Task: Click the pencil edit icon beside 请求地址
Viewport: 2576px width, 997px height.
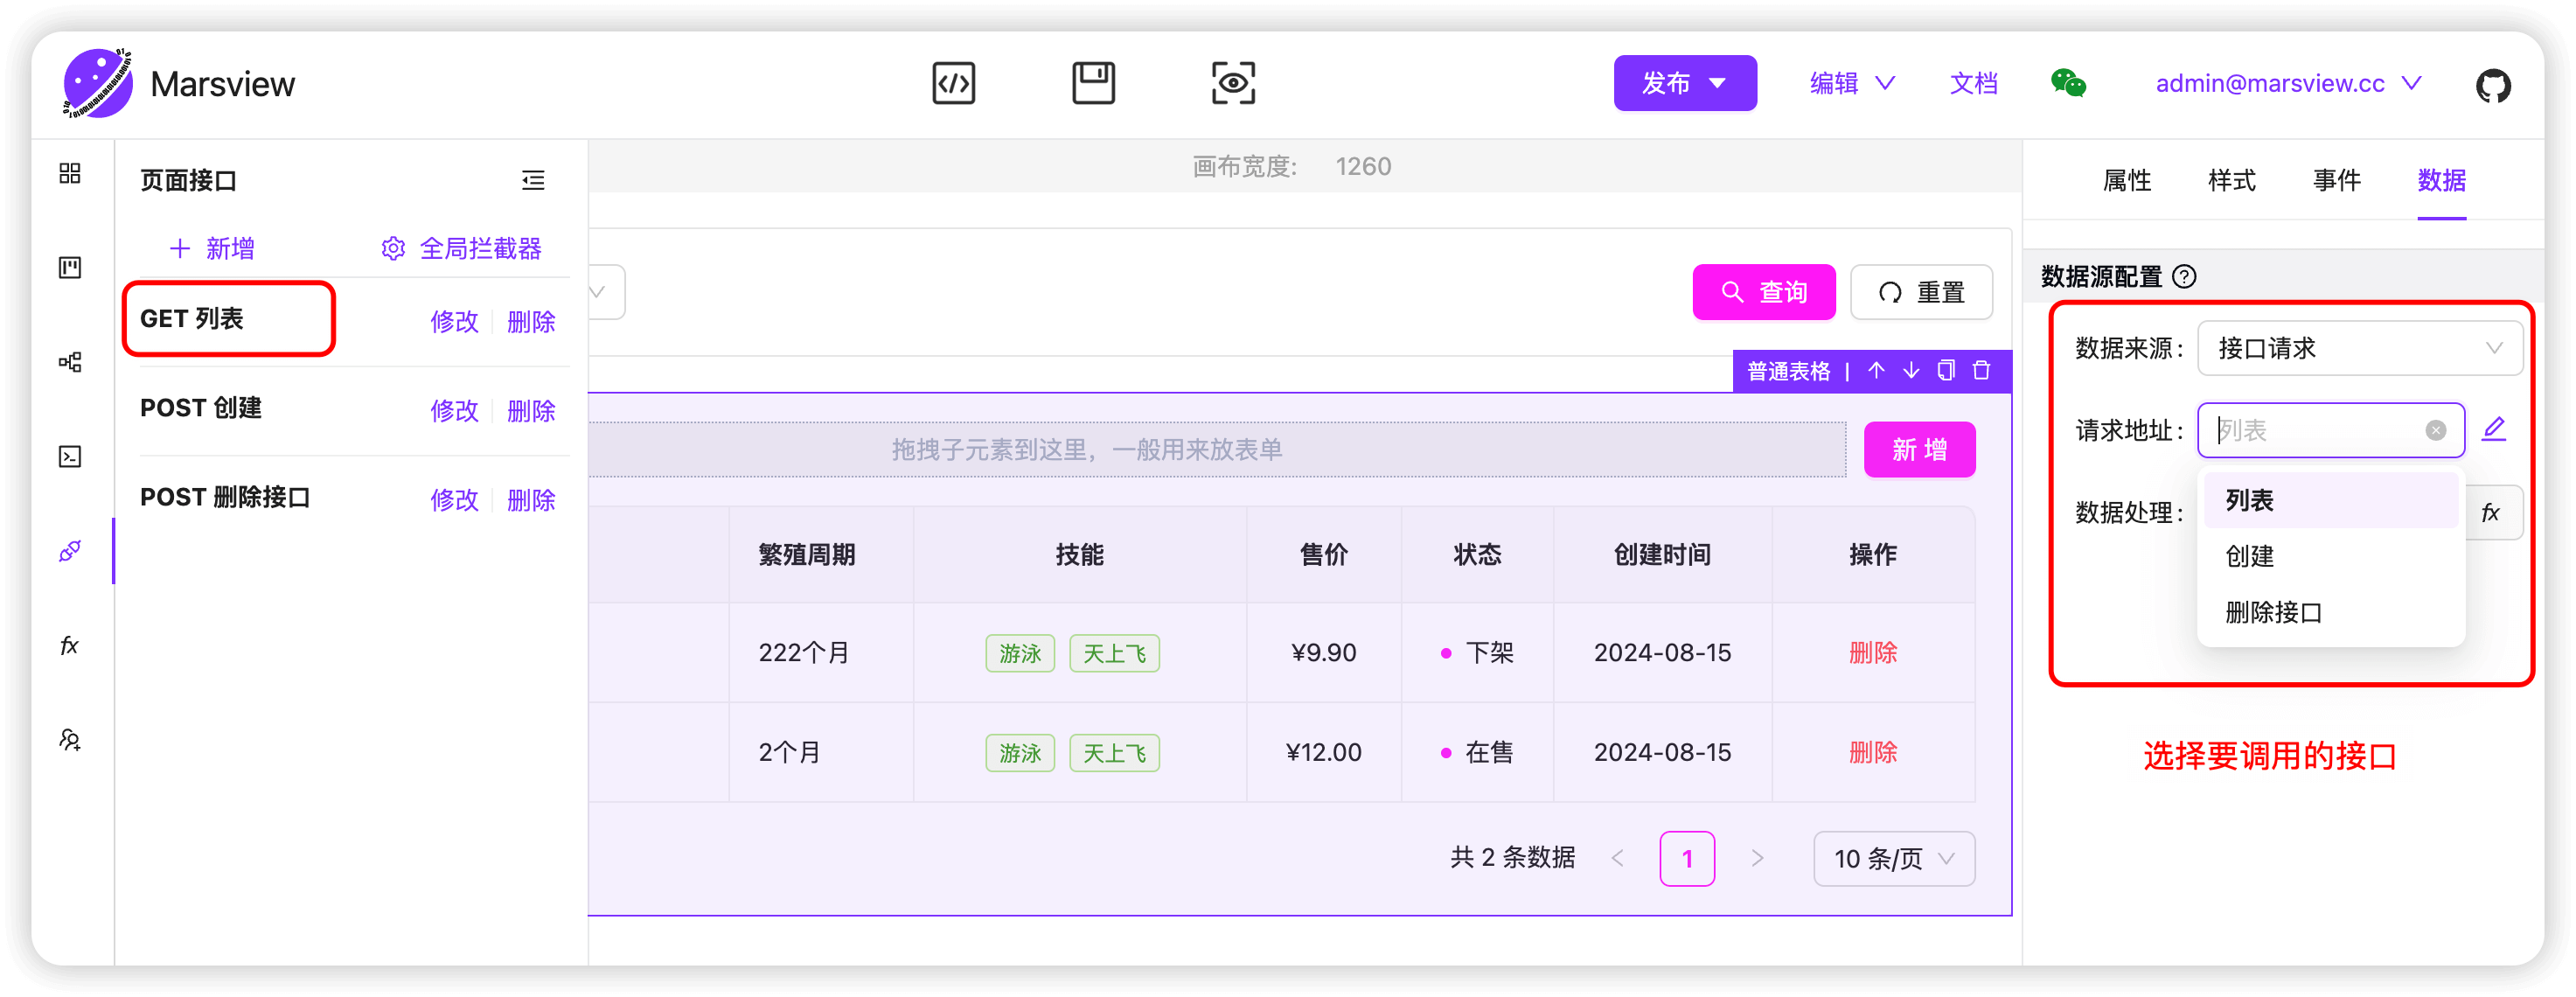Action: point(2495,429)
